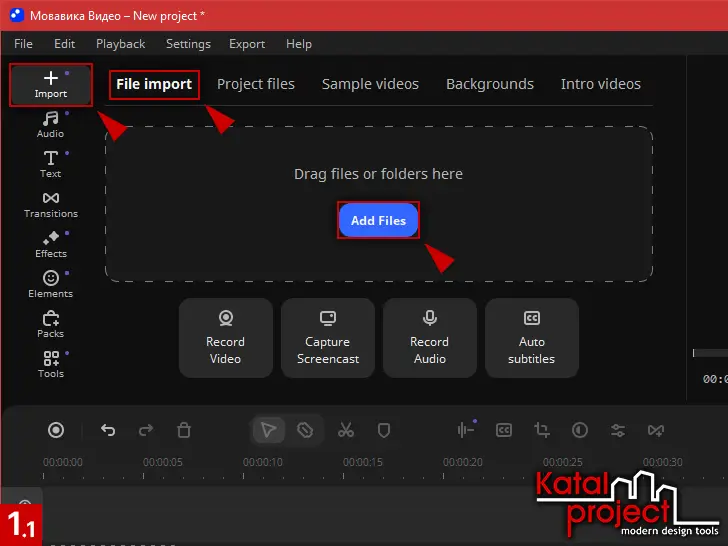This screenshot has height=546, width=728.
Task: Open the Elements panel with smiley icon
Action: [51, 285]
